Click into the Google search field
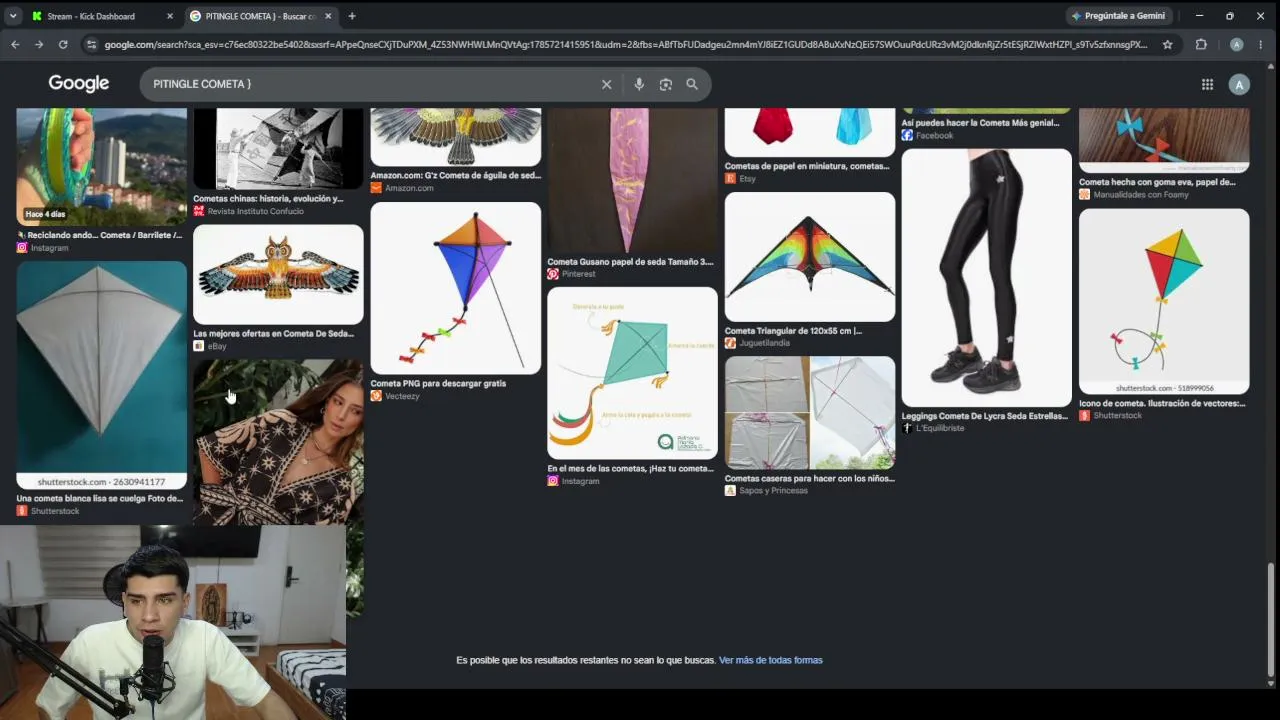Viewport: 1280px width, 720px height. 370,84
